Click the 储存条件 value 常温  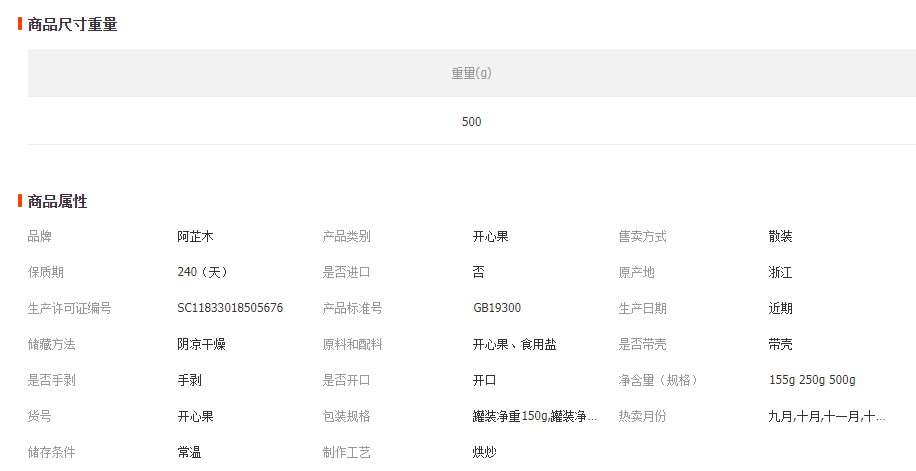tap(189, 452)
